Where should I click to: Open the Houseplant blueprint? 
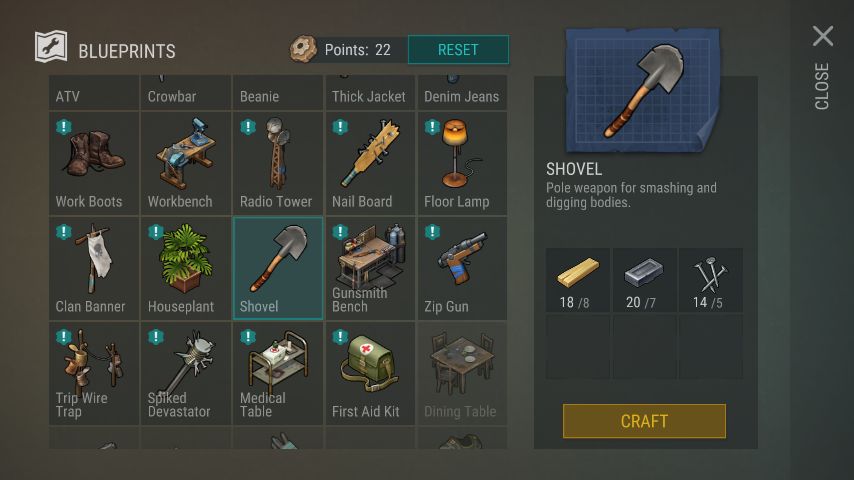coord(186,268)
